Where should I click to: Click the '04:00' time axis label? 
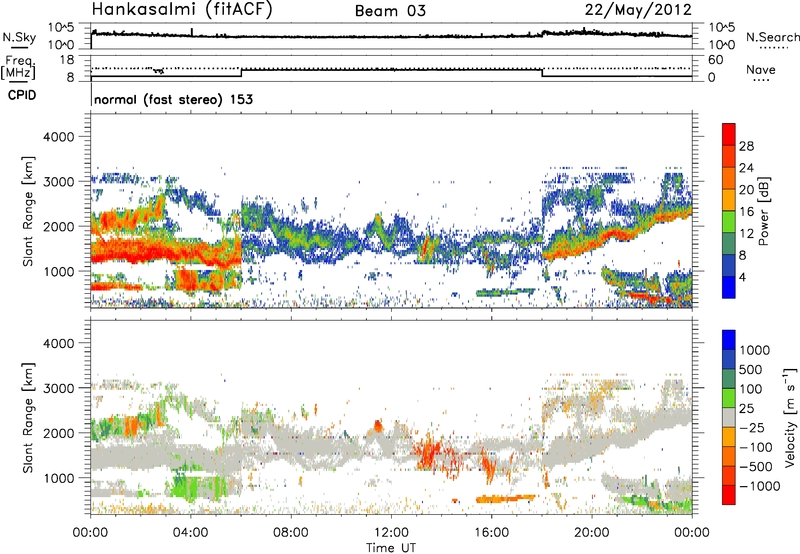191,533
